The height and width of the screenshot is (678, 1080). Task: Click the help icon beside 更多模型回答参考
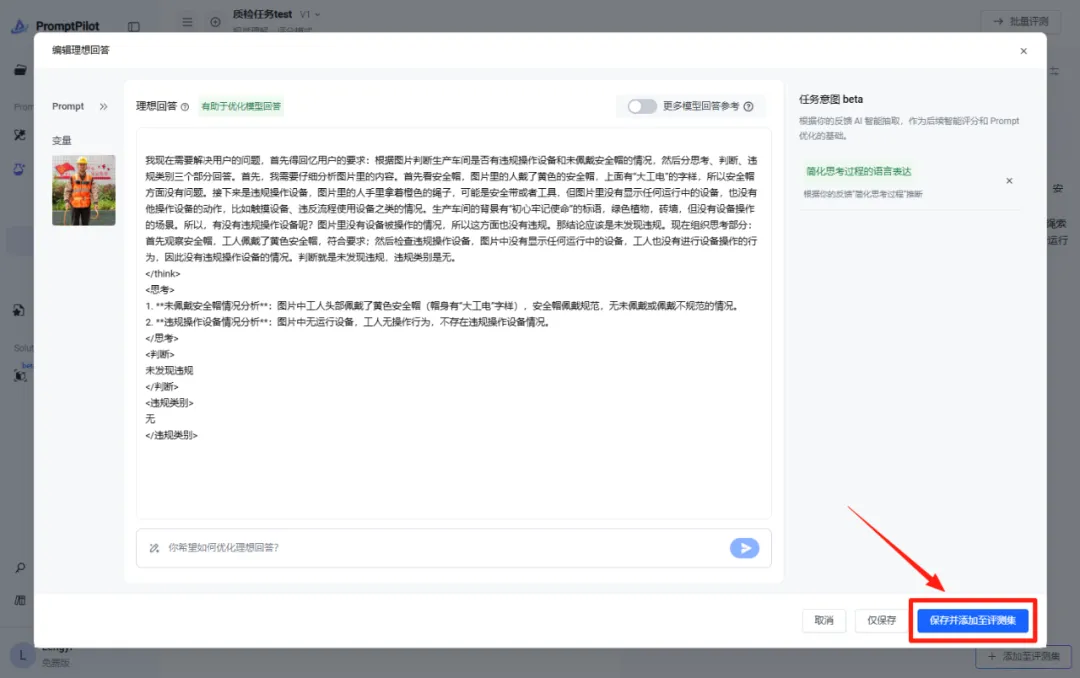click(x=749, y=106)
